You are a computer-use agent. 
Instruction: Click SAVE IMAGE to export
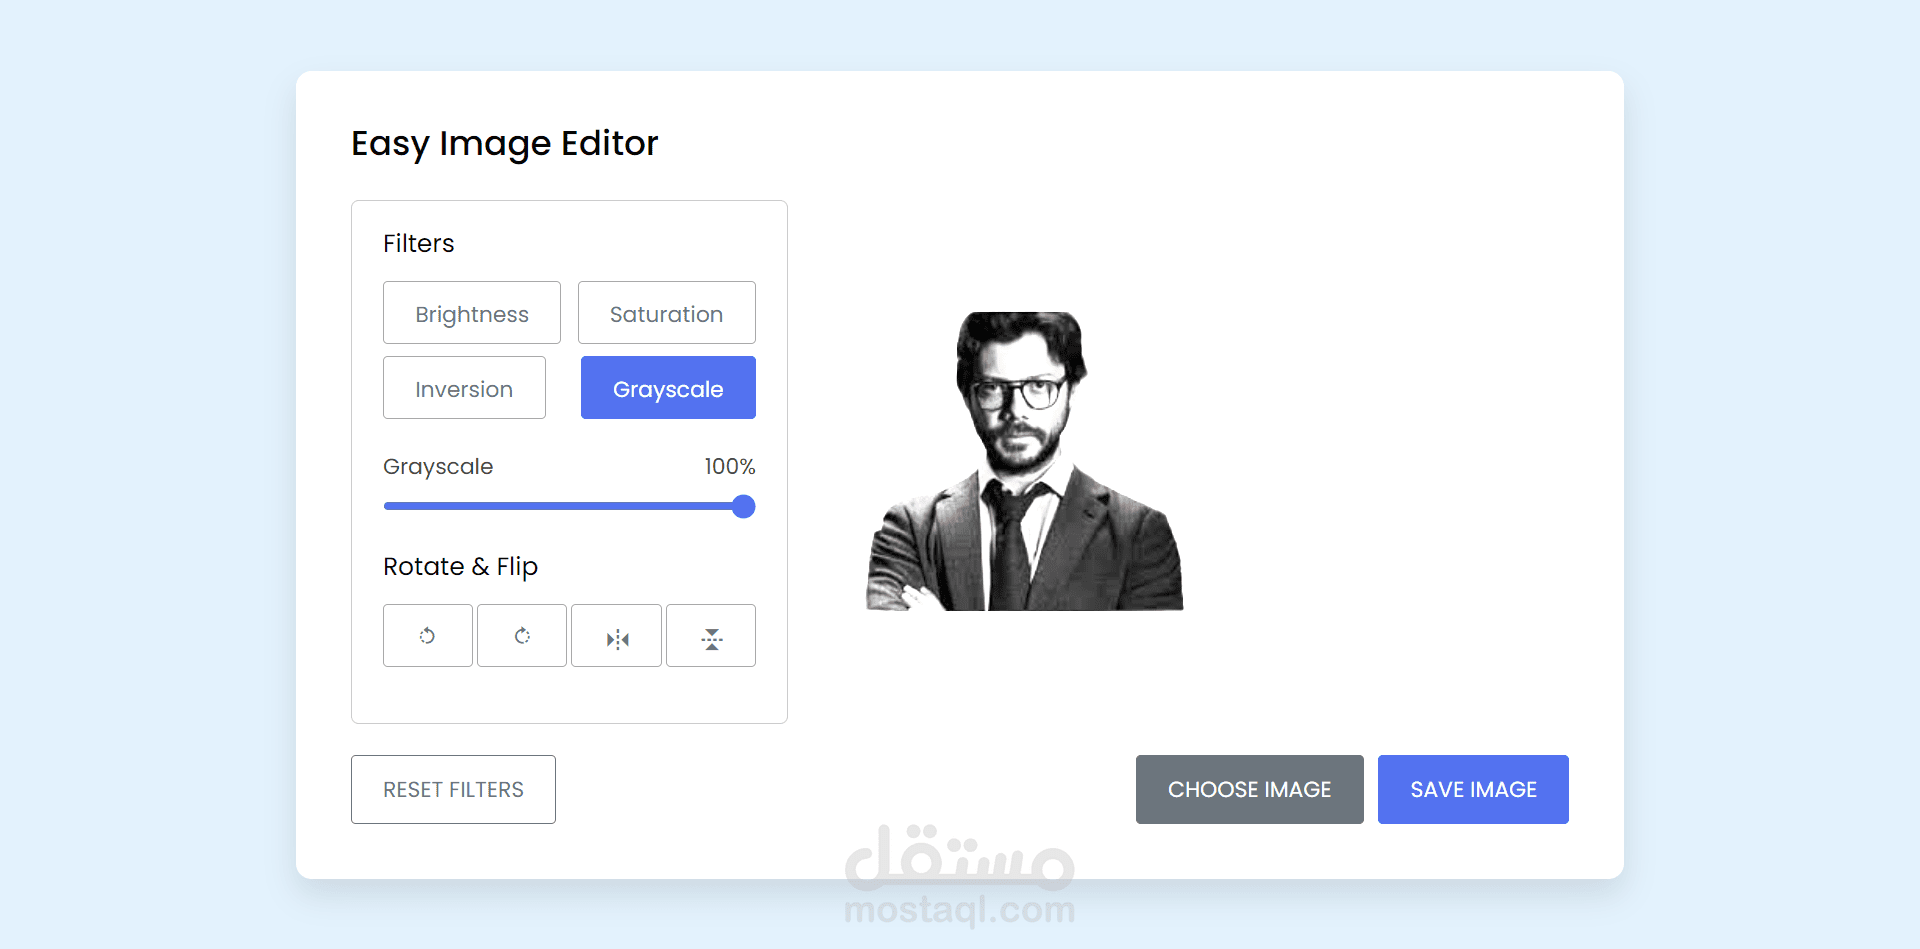tap(1472, 789)
